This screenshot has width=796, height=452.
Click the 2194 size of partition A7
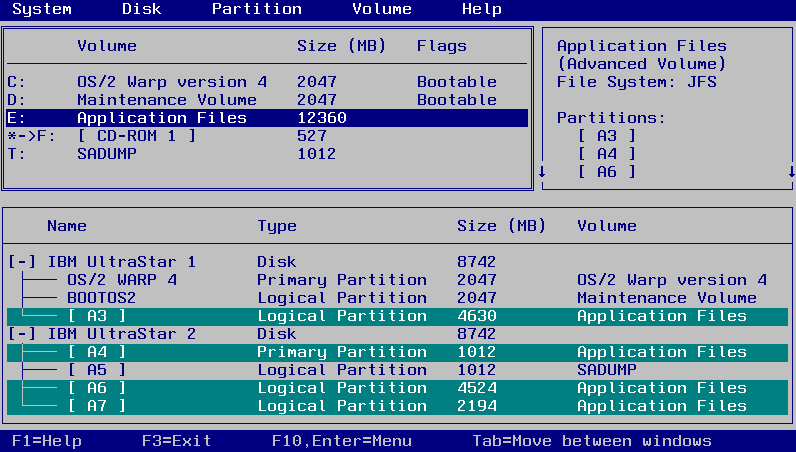pos(477,406)
